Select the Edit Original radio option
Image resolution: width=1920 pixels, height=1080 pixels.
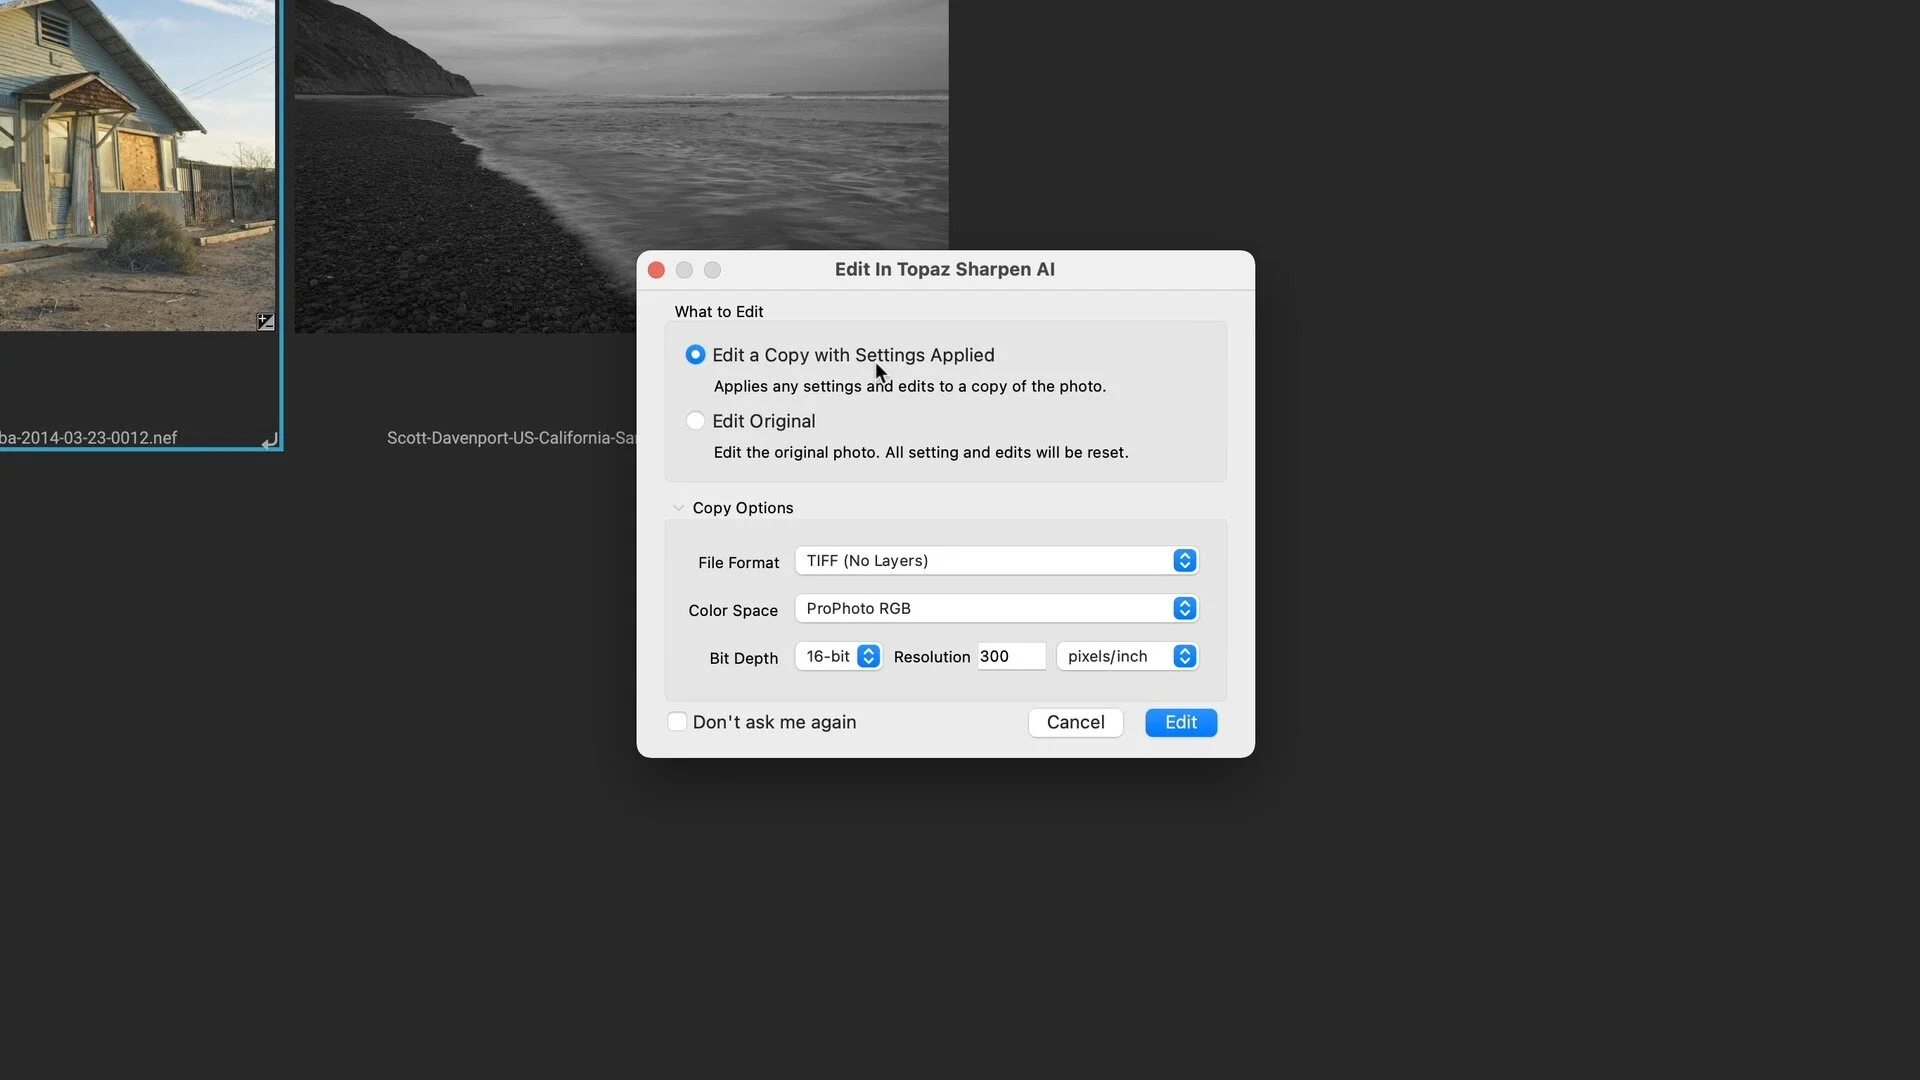pyautogui.click(x=695, y=421)
